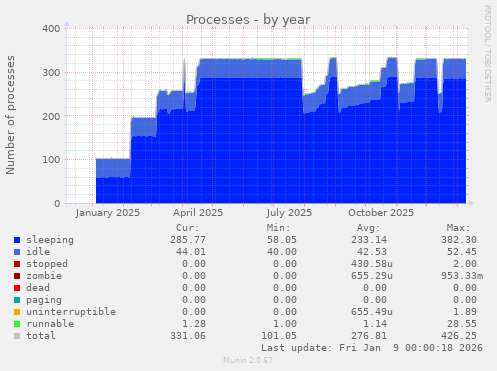
Task: Click idle current value 44.01
Action: (191, 252)
